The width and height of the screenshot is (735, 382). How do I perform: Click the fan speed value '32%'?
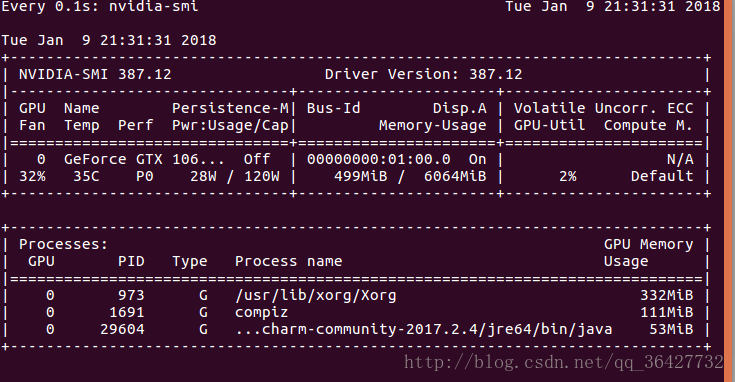[32, 176]
